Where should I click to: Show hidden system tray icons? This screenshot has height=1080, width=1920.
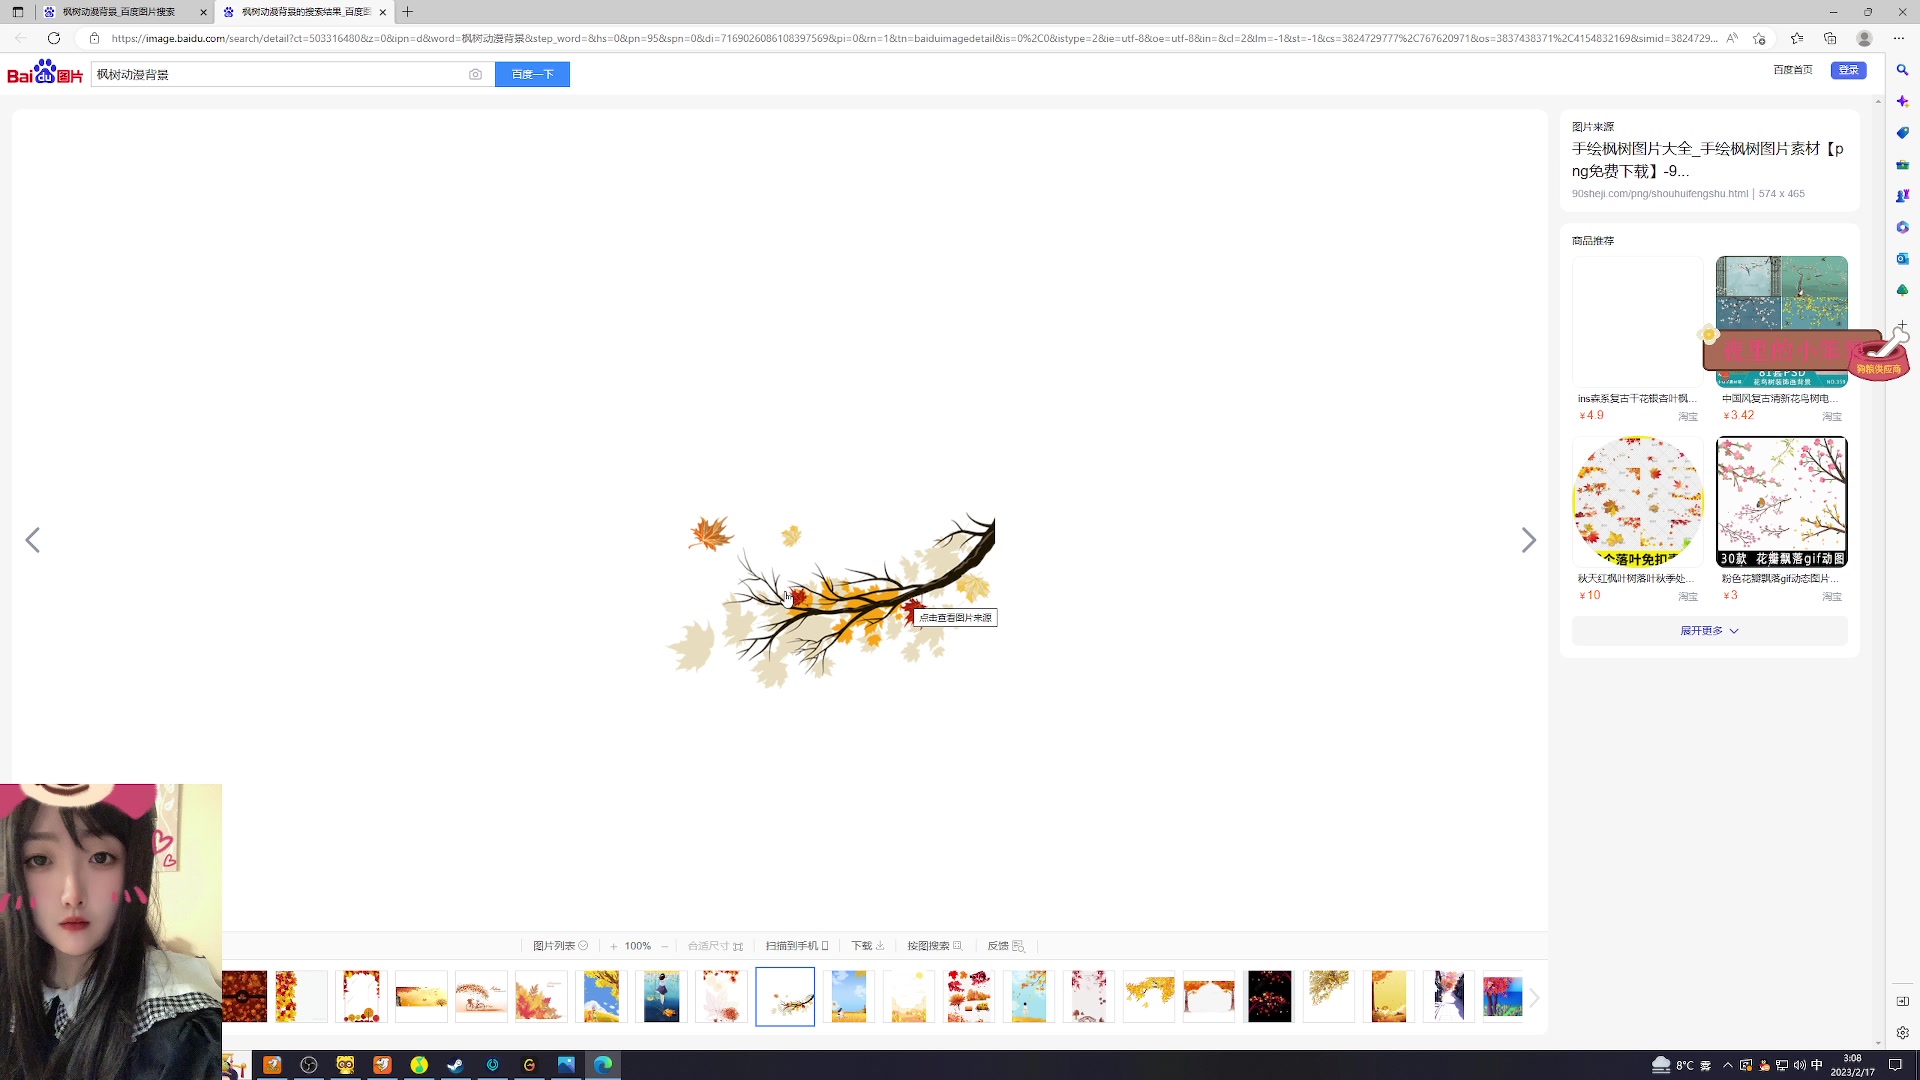point(1727,1065)
